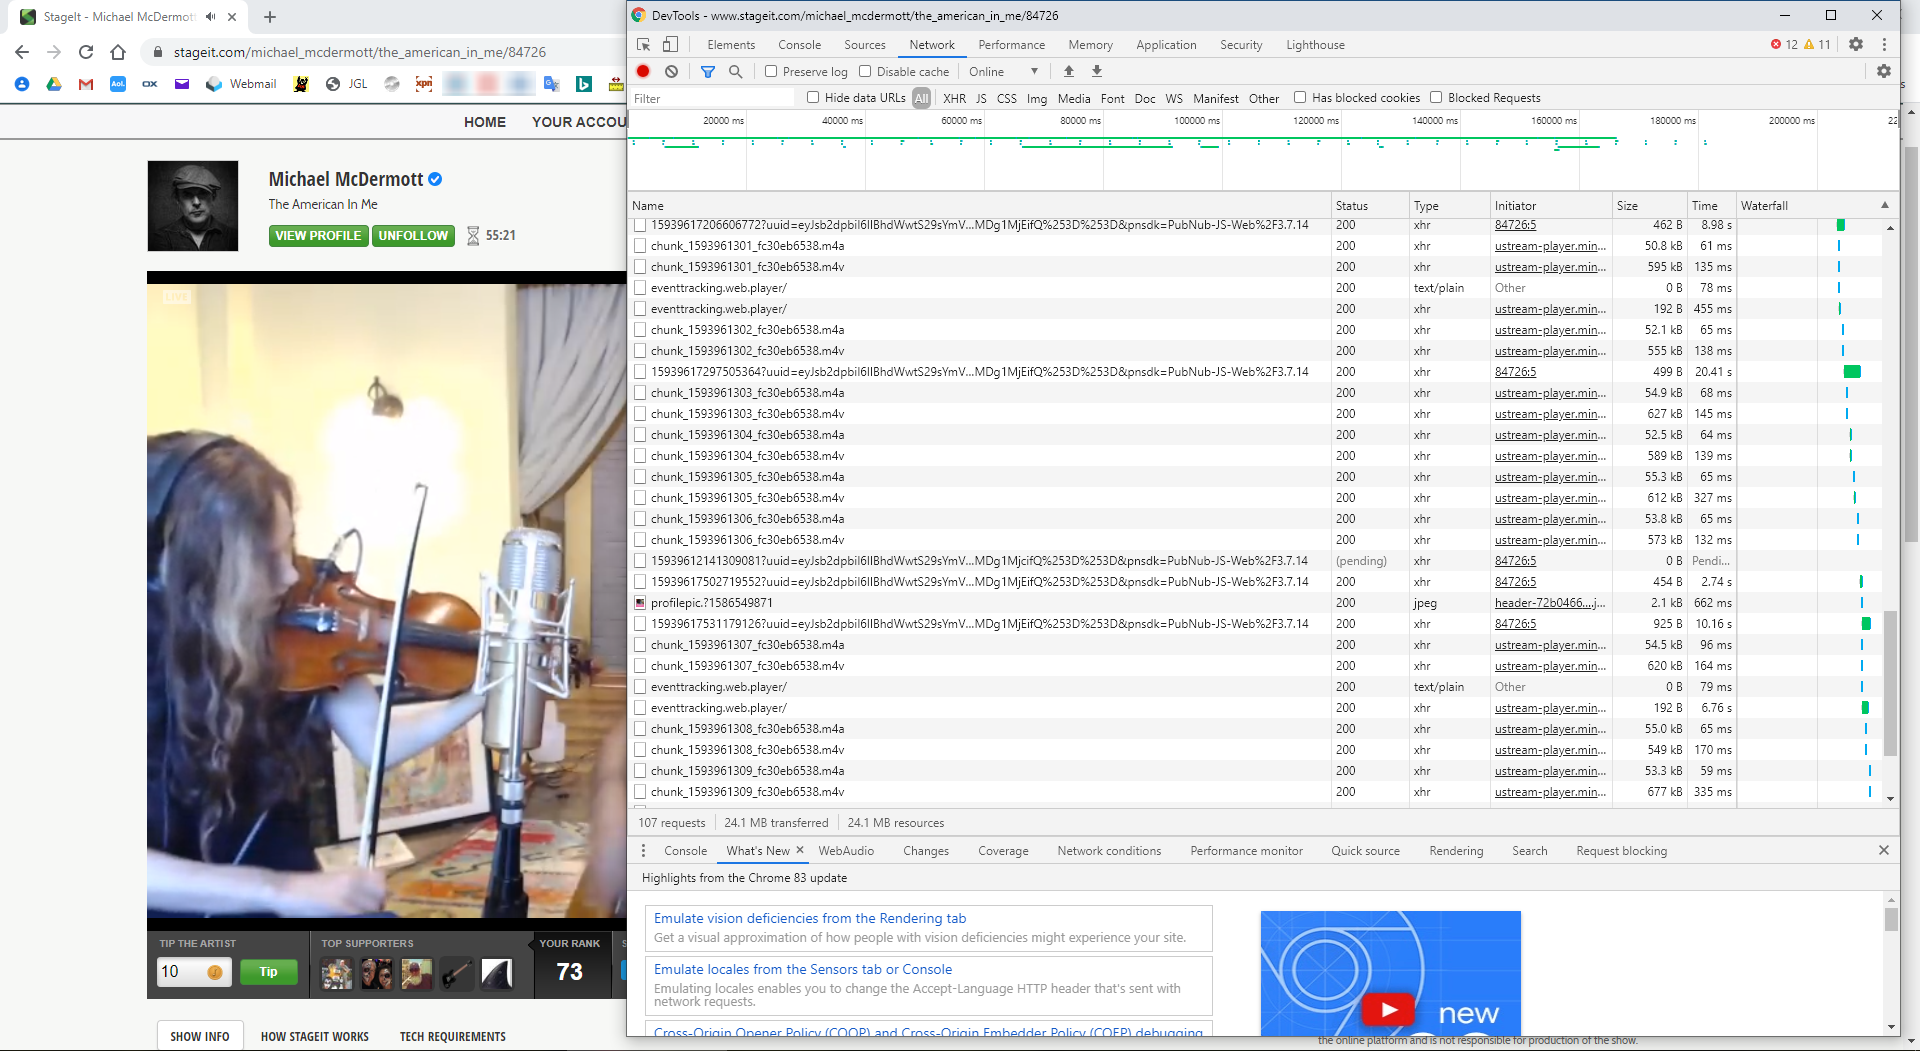Open the Google Drive bookmark
The width and height of the screenshot is (1920, 1051).
[x=54, y=84]
